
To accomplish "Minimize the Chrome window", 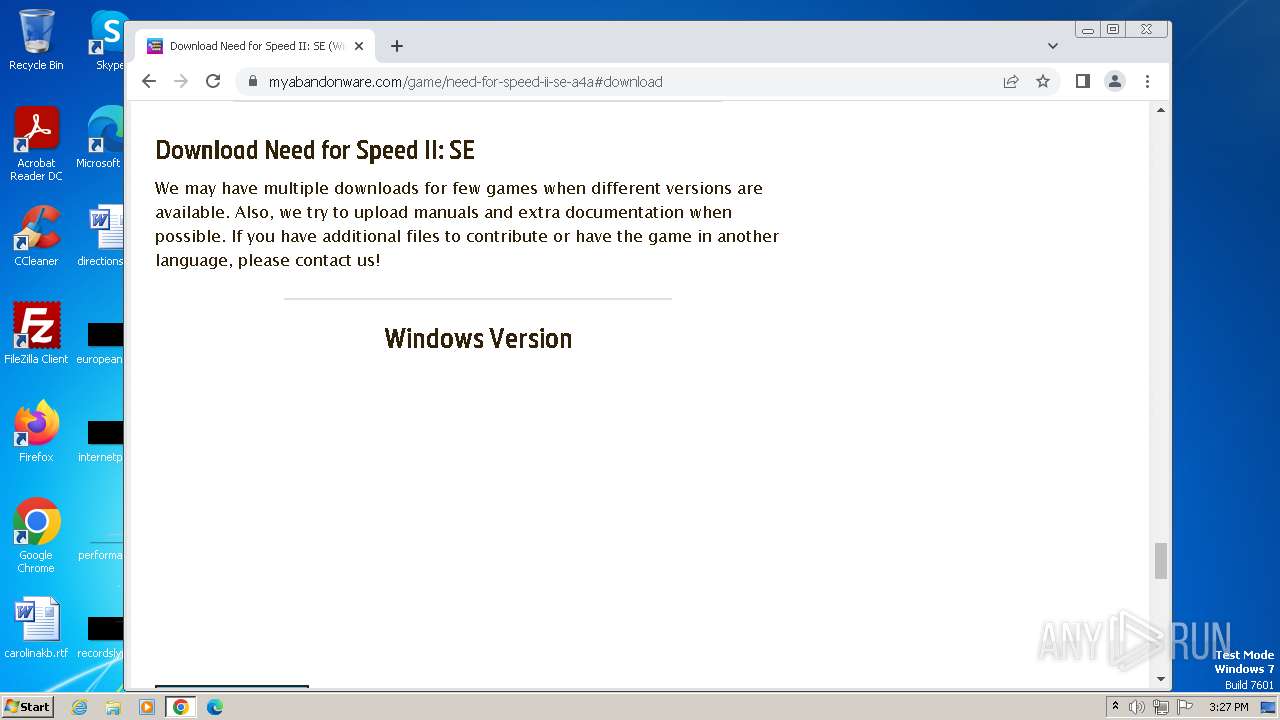I will (x=1088, y=30).
